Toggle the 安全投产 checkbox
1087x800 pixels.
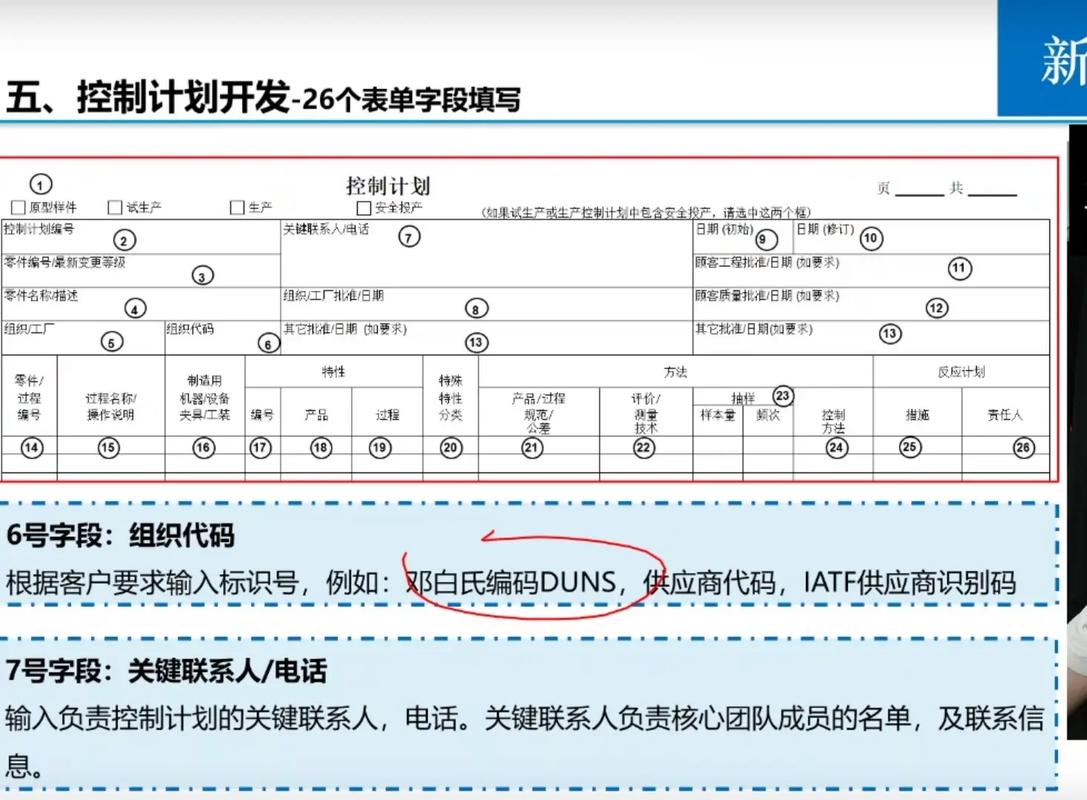point(362,207)
